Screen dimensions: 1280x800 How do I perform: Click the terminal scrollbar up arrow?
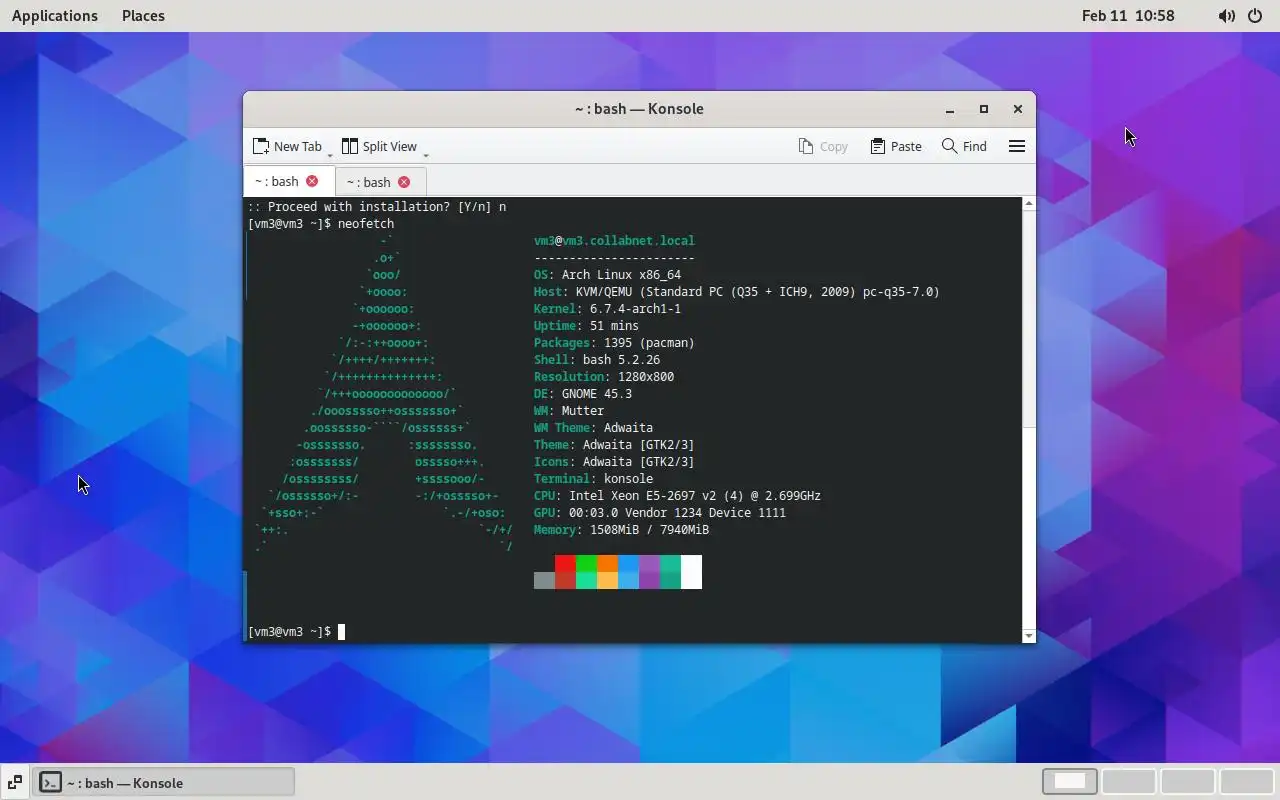point(1029,204)
